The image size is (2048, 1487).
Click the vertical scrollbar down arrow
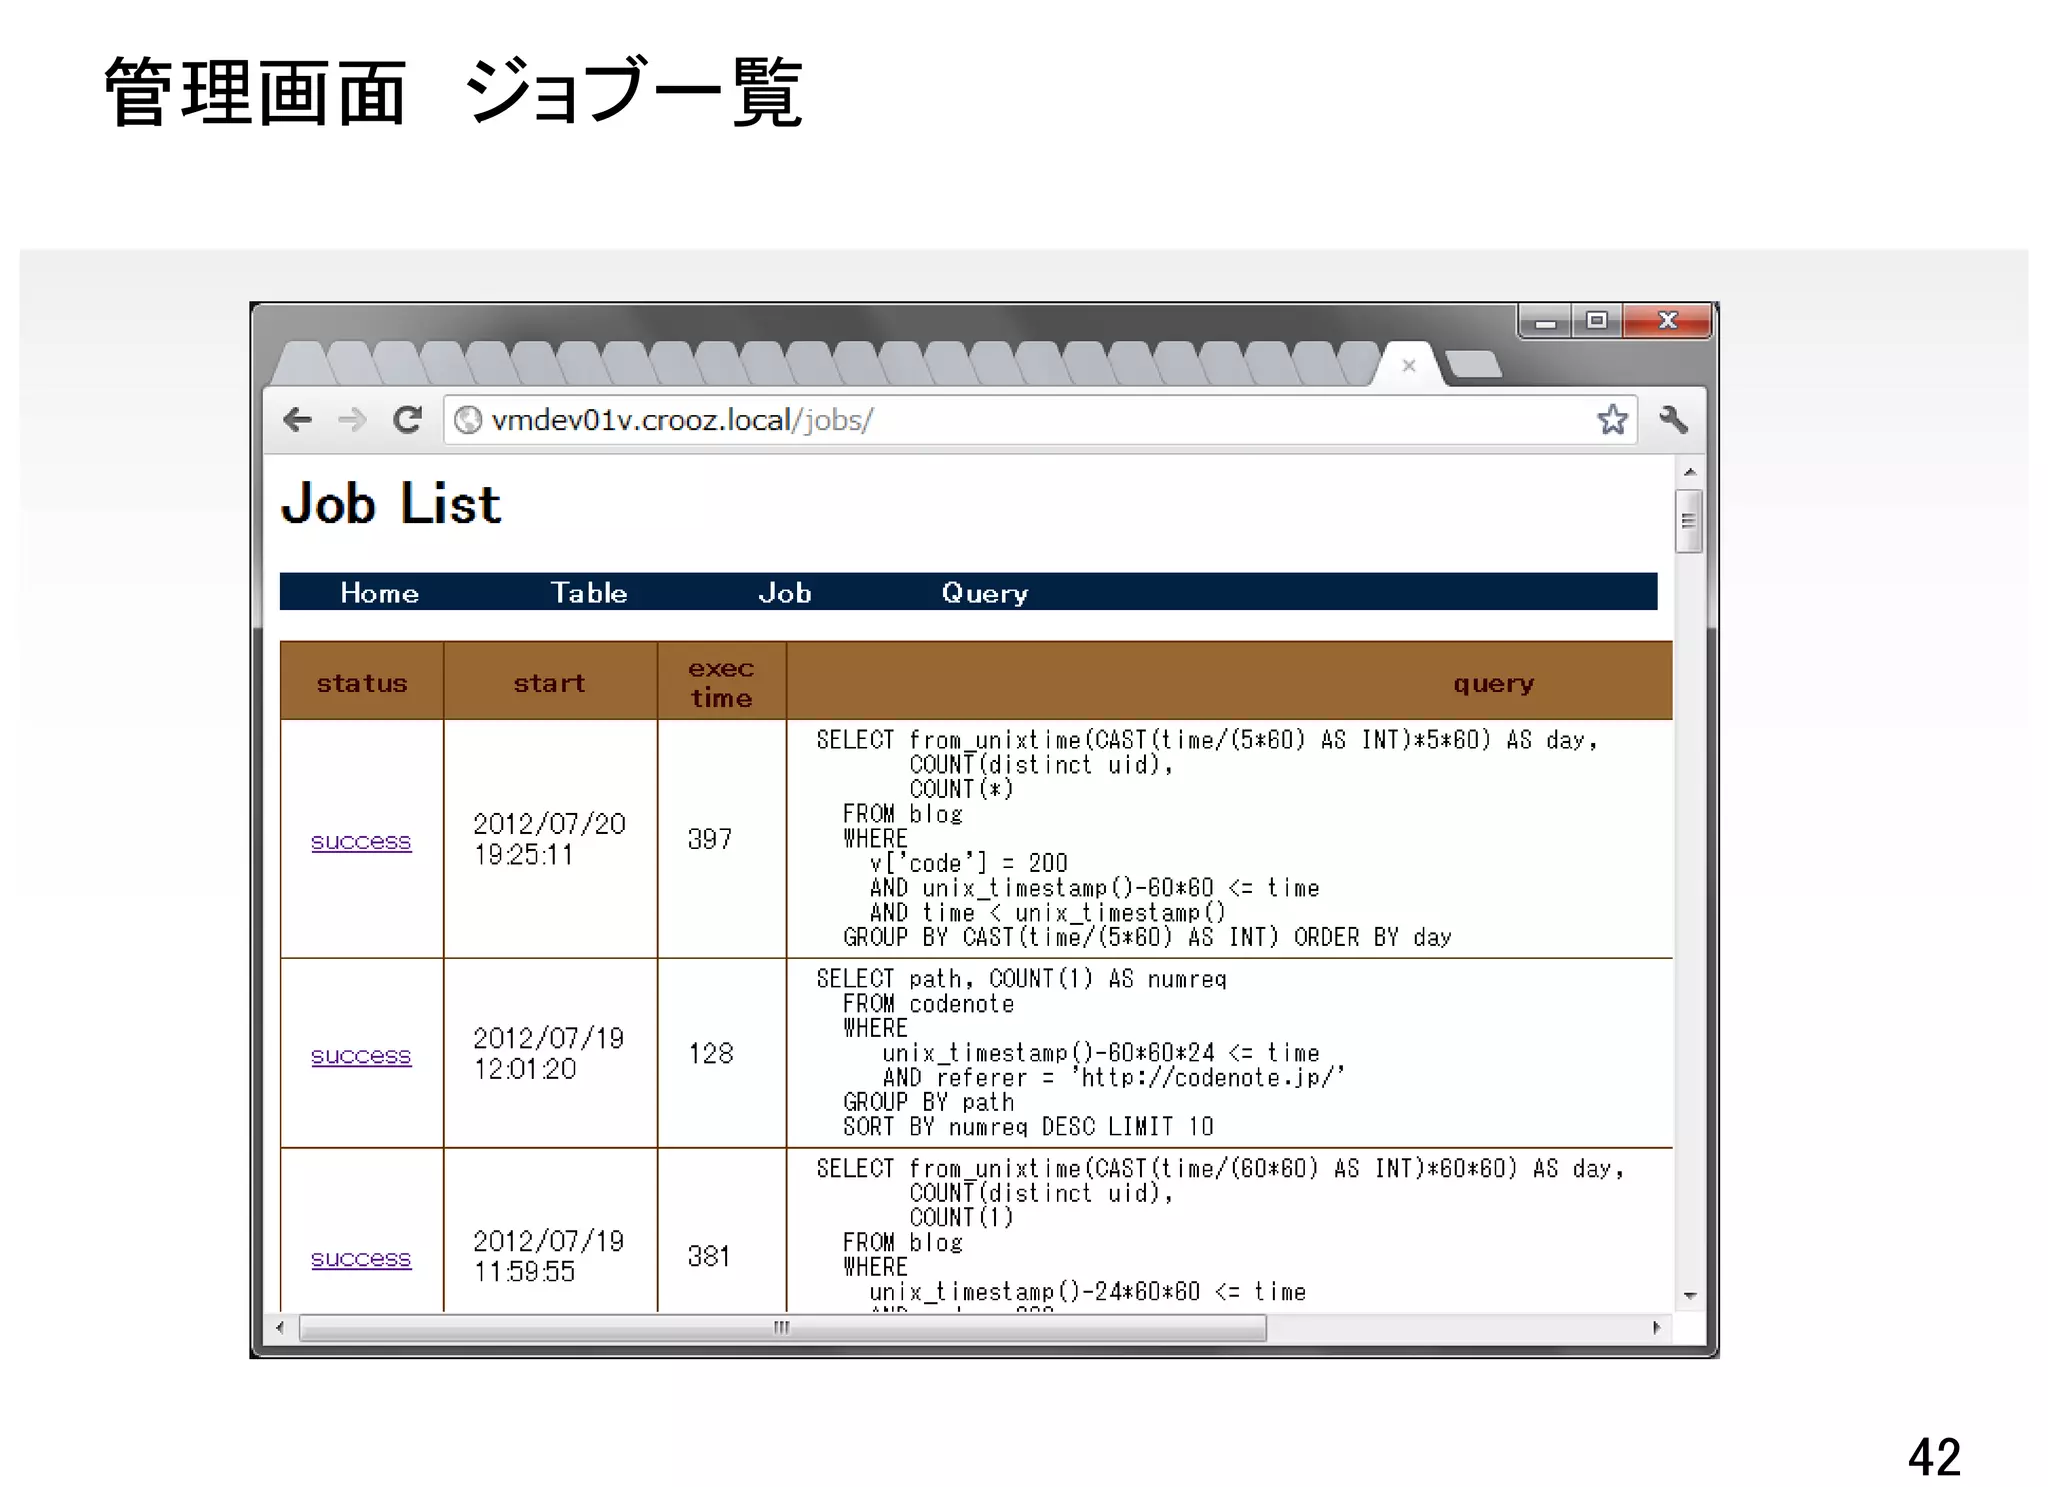point(1689,1296)
